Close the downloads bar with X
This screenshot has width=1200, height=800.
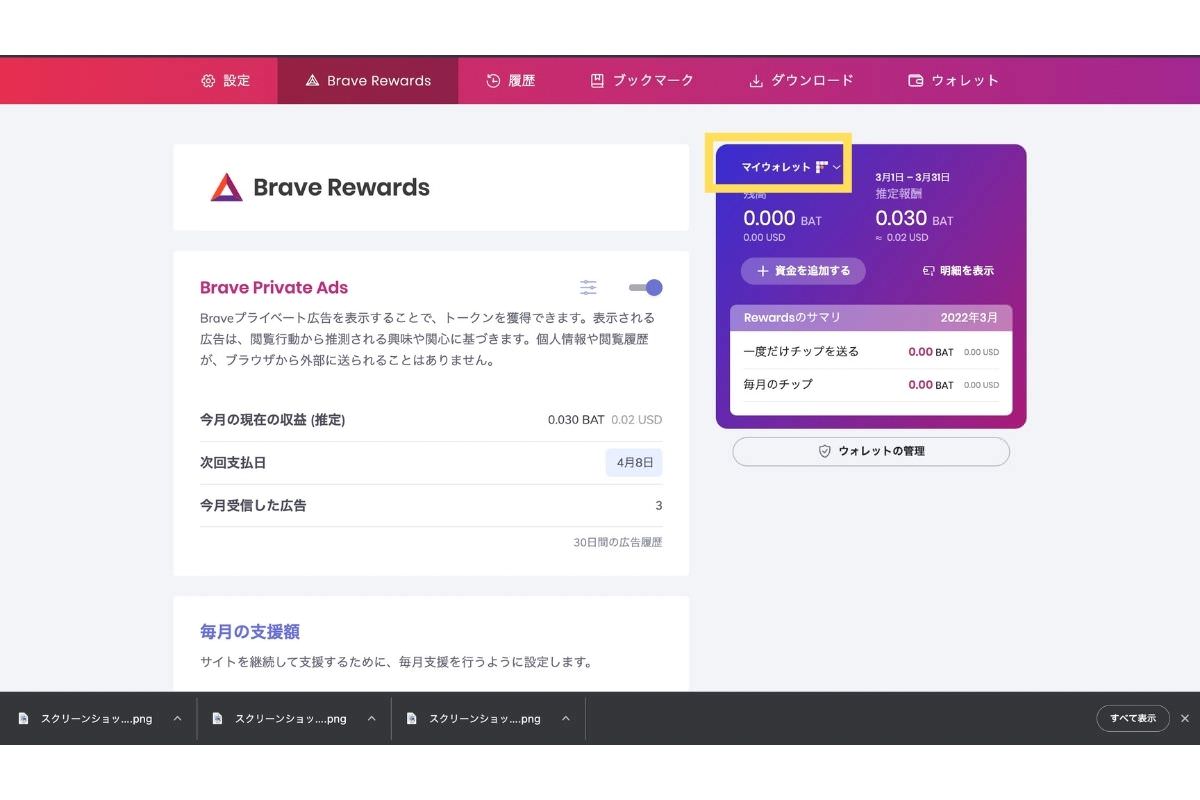pyautogui.click(x=1185, y=718)
